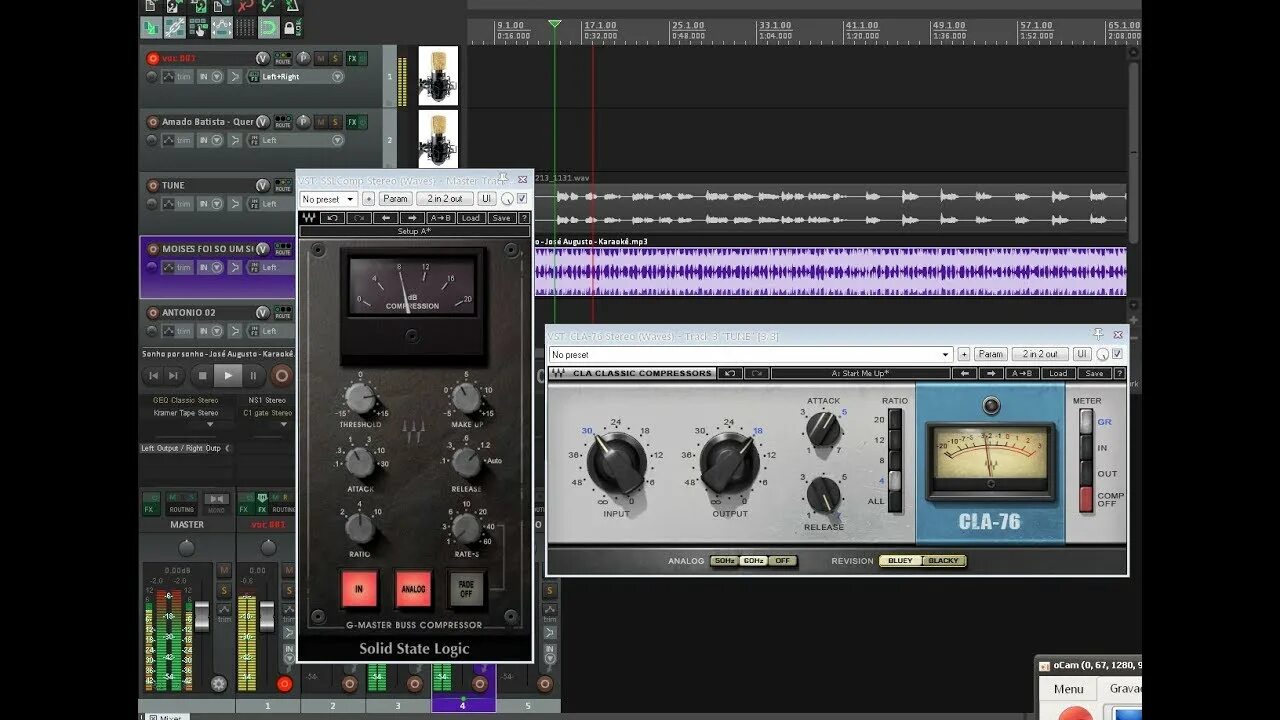Click the CLA-76 INPUT knob

616,462
